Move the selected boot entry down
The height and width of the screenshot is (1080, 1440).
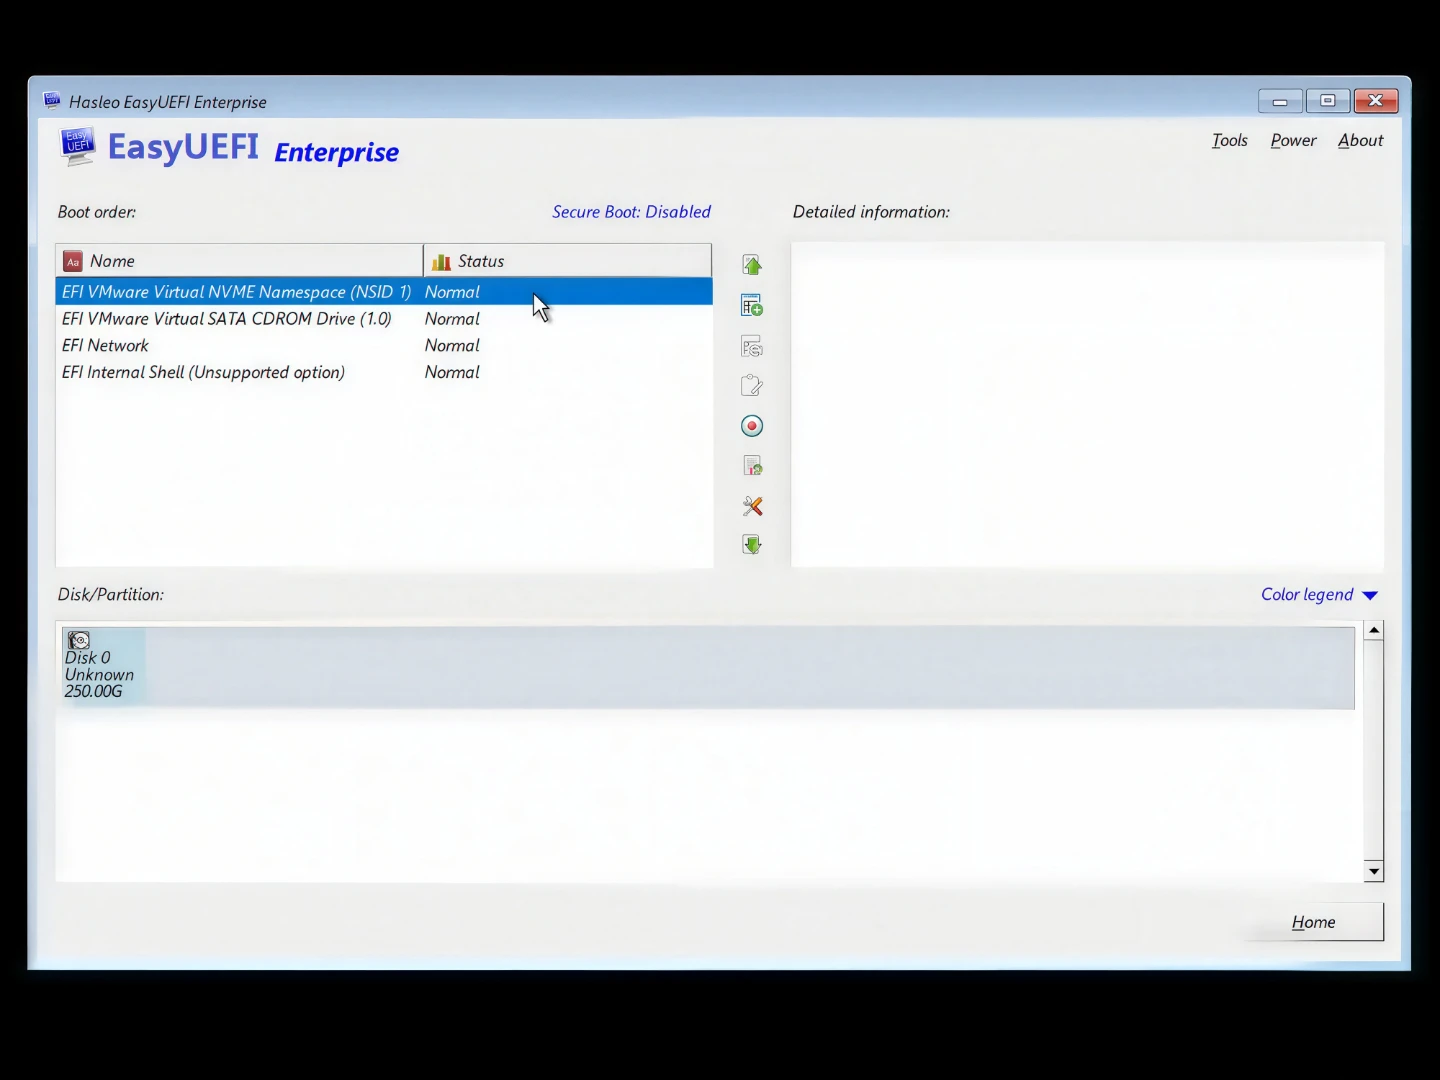coord(752,545)
